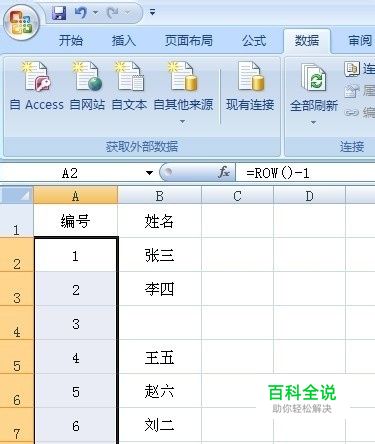Click cell containing 编号
The height and width of the screenshot is (444, 375).
click(76, 221)
